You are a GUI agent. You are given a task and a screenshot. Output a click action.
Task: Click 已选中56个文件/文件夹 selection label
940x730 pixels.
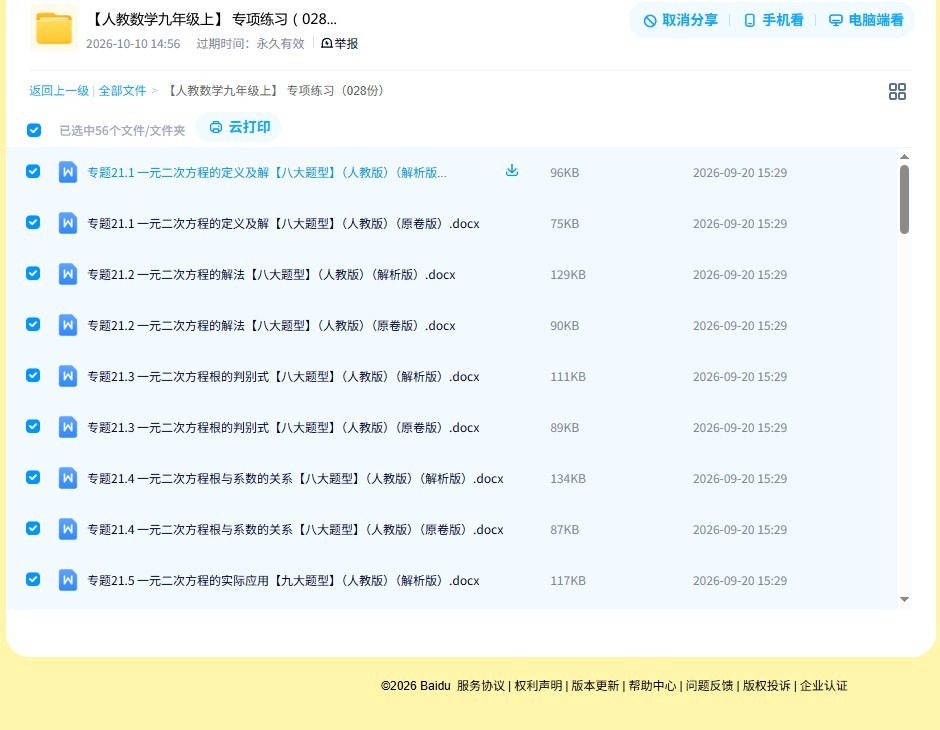pos(122,131)
